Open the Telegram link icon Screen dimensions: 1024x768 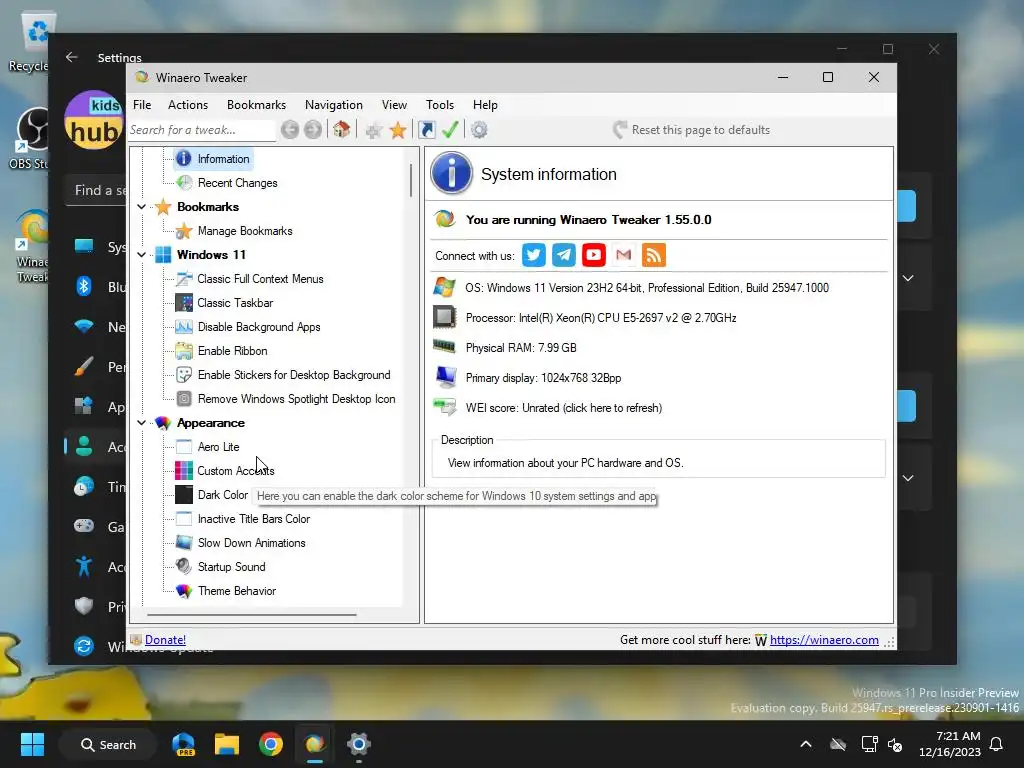[564, 255]
